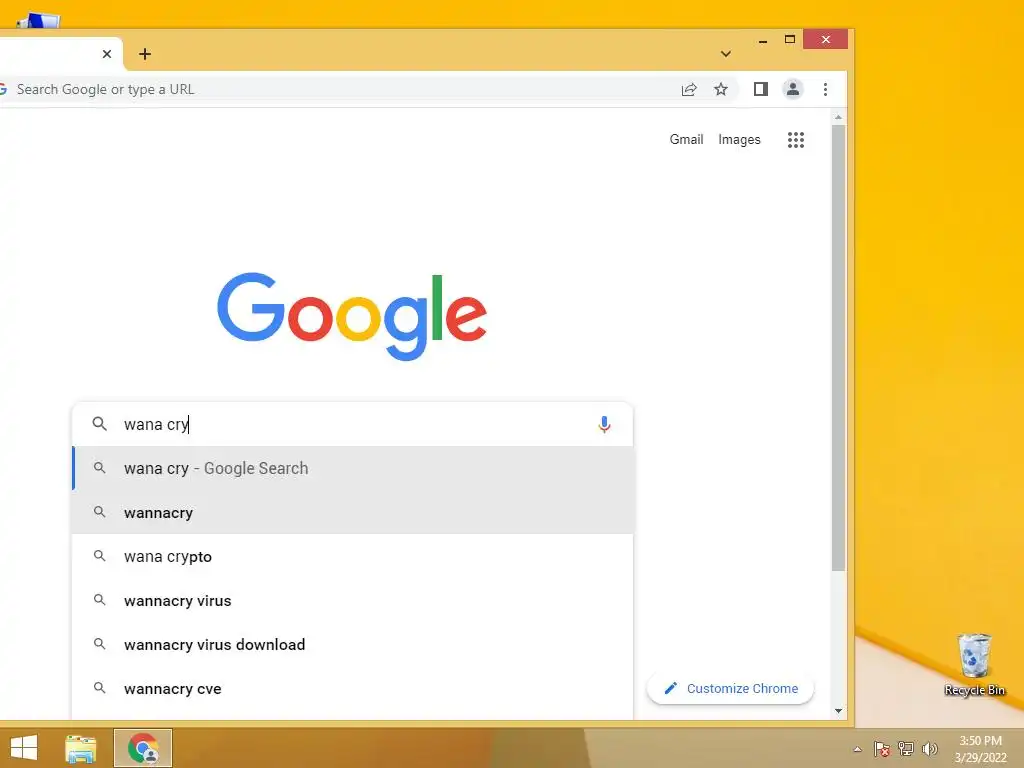Viewport: 1024px width, 768px height.
Task: Click the Chrome taskbar icon
Action: (143, 748)
